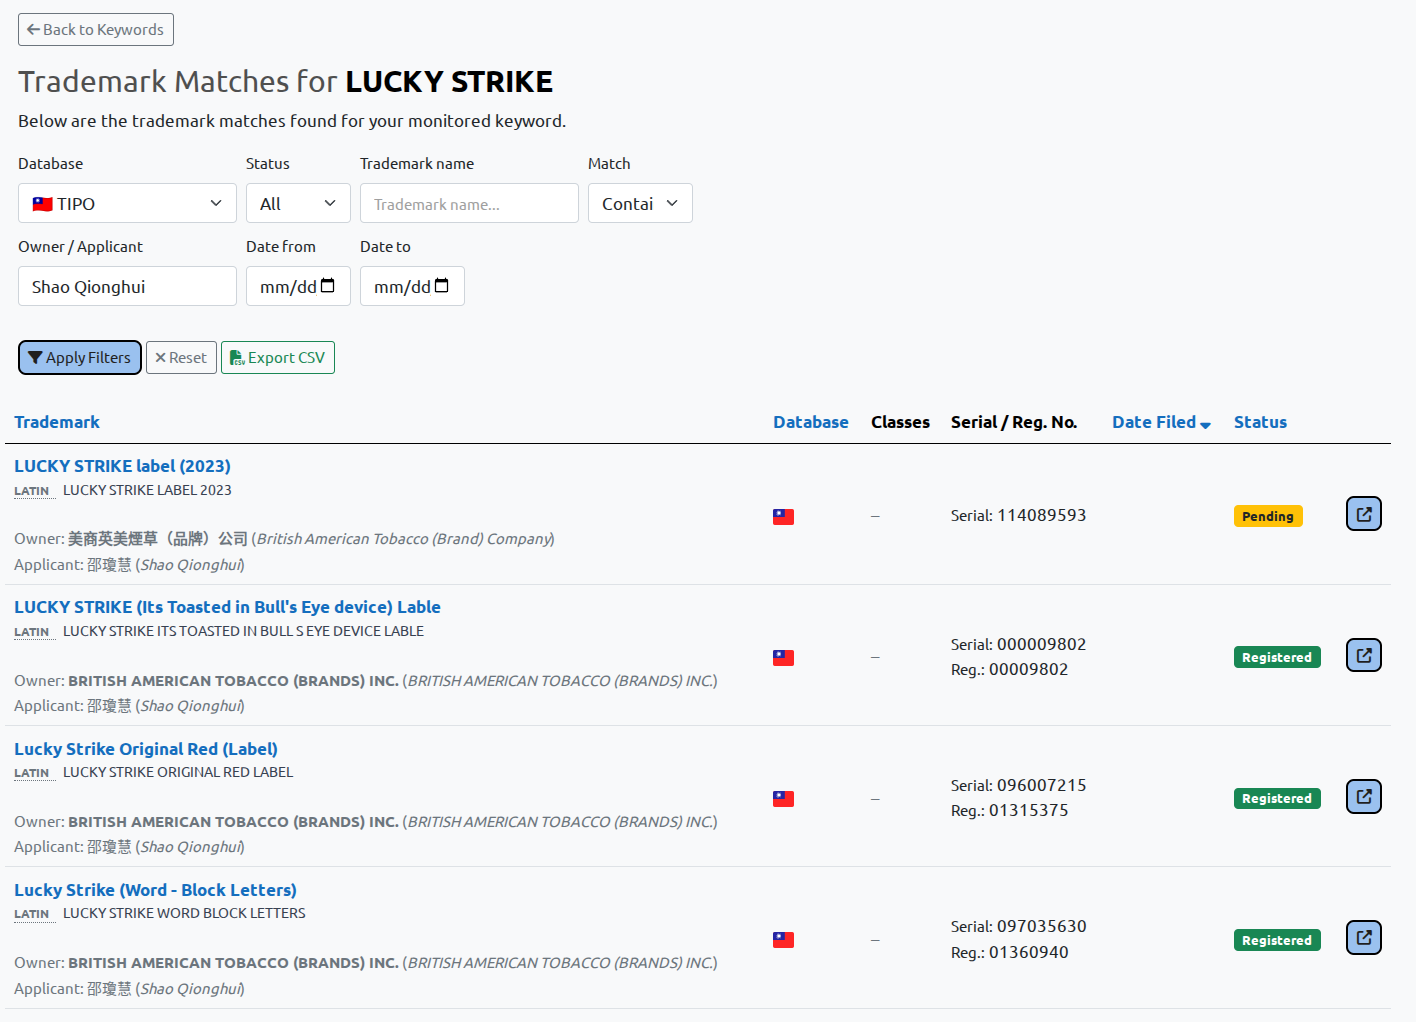The width and height of the screenshot is (1416, 1022).
Task: Open calendar picker in Date from field
Action: click(x=327, y=286)
